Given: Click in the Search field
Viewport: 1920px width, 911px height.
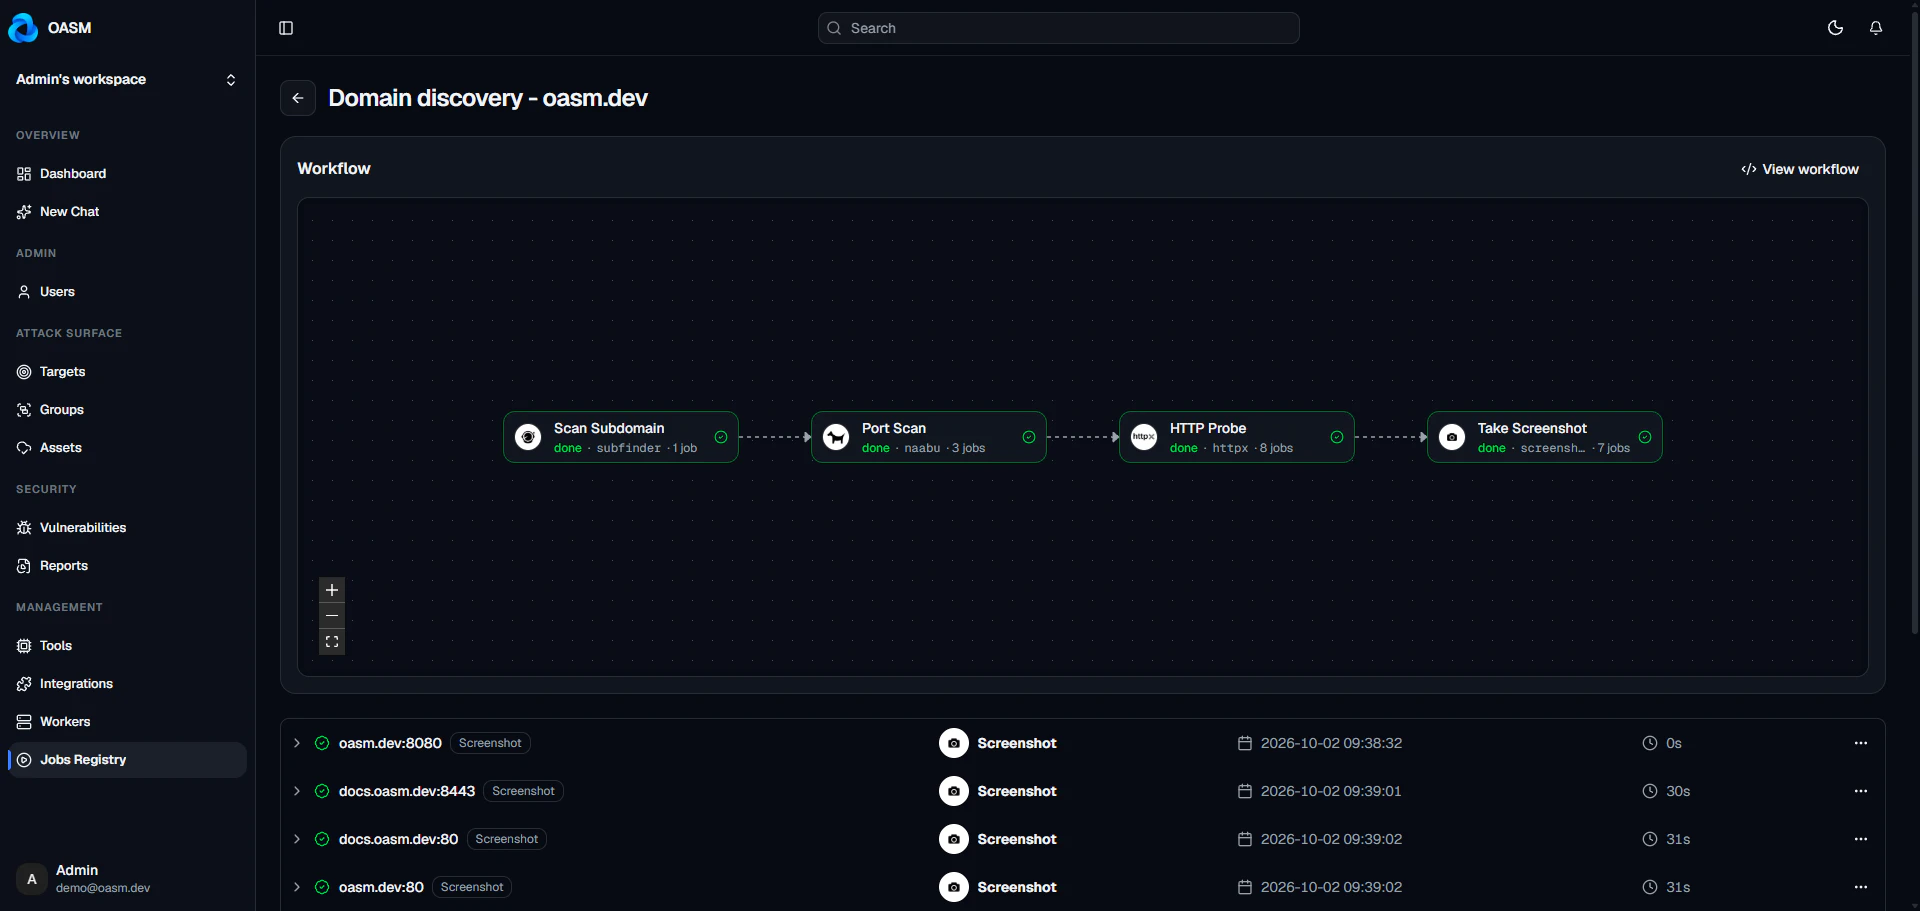Looking at the screenshot, I should (x=1059, y=28).
